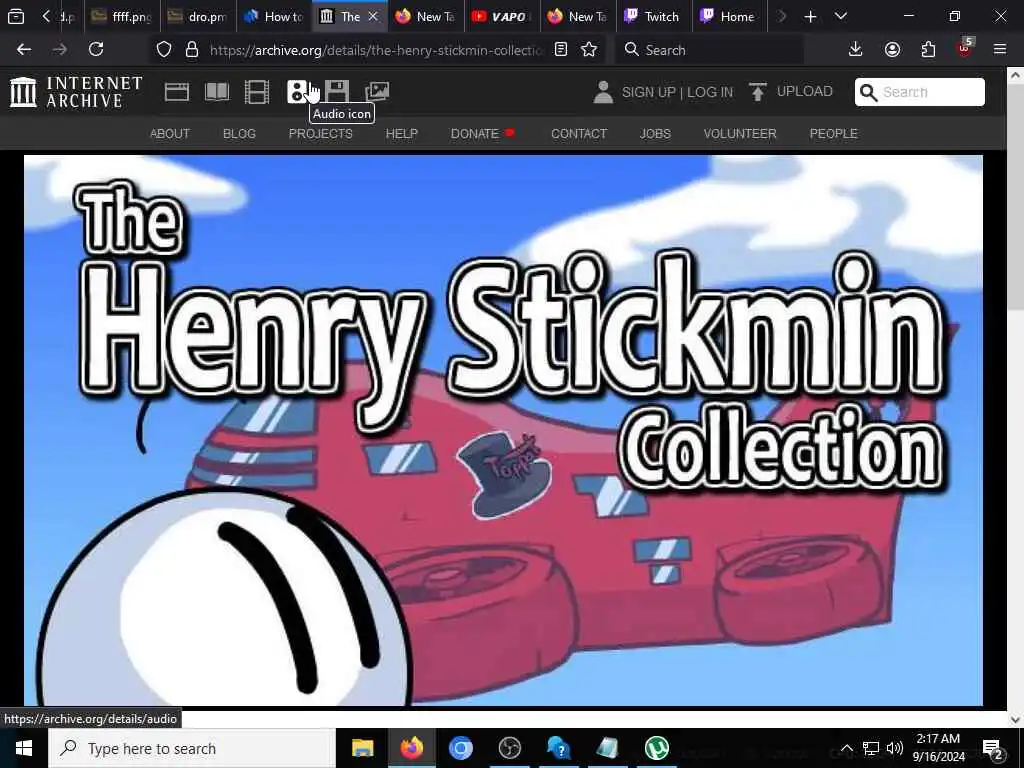Click the Chromium taskbar icon
Screen dimensions: 1024x768
[460, 748]
